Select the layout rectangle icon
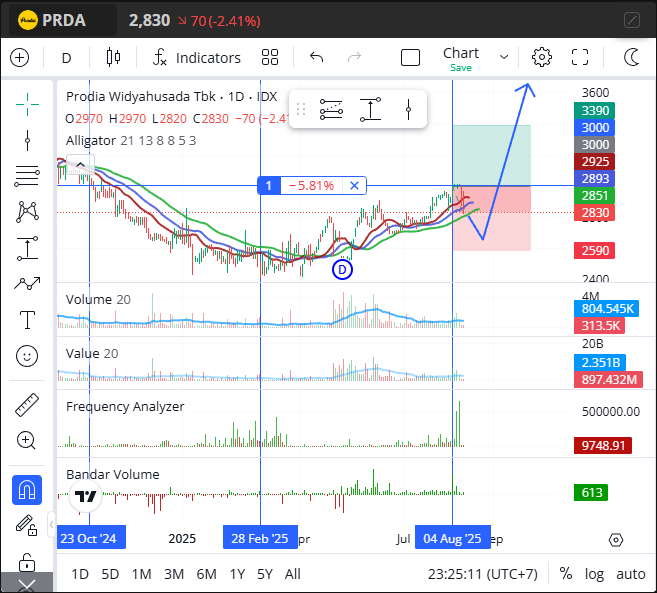The width and height of the screenshot is (657, 593). click(410, 57)
